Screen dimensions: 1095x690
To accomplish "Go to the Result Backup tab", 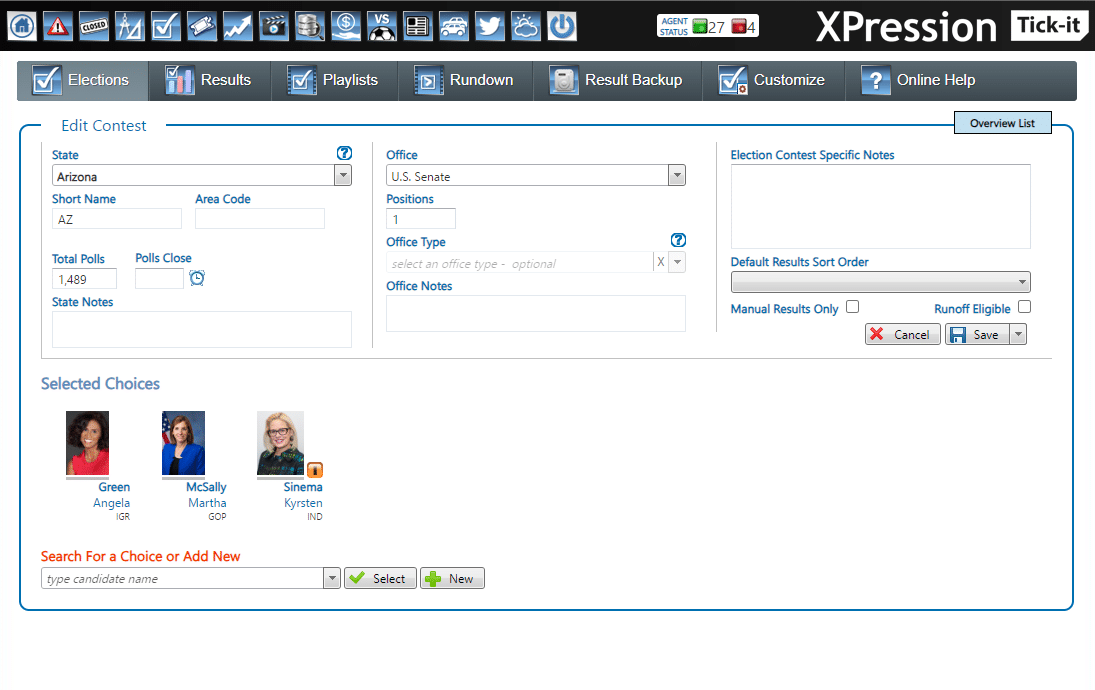I will click(x=617, y=80).
